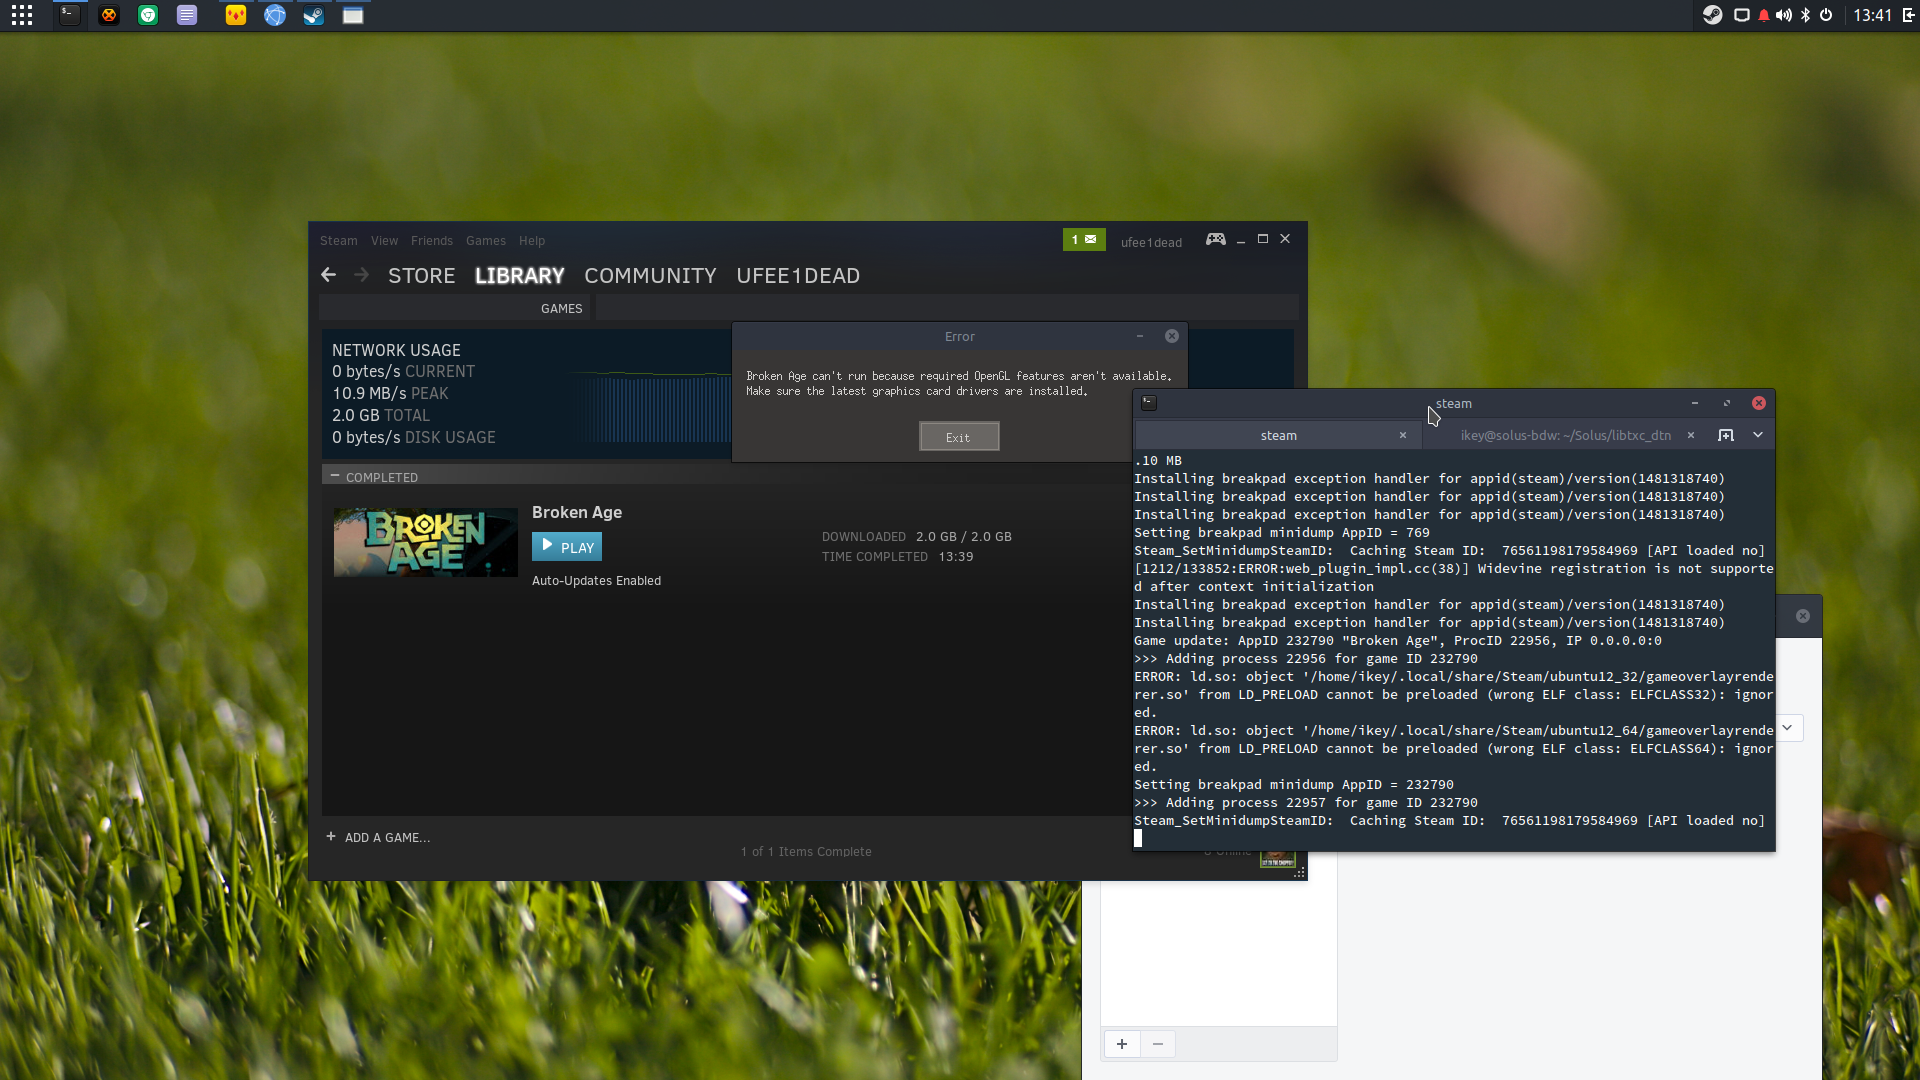The height and width of the screenshot is (1080, 1920).
Task: Click the power icon in the system tray
Action: pyautogui.click(x=1826, y=15)
